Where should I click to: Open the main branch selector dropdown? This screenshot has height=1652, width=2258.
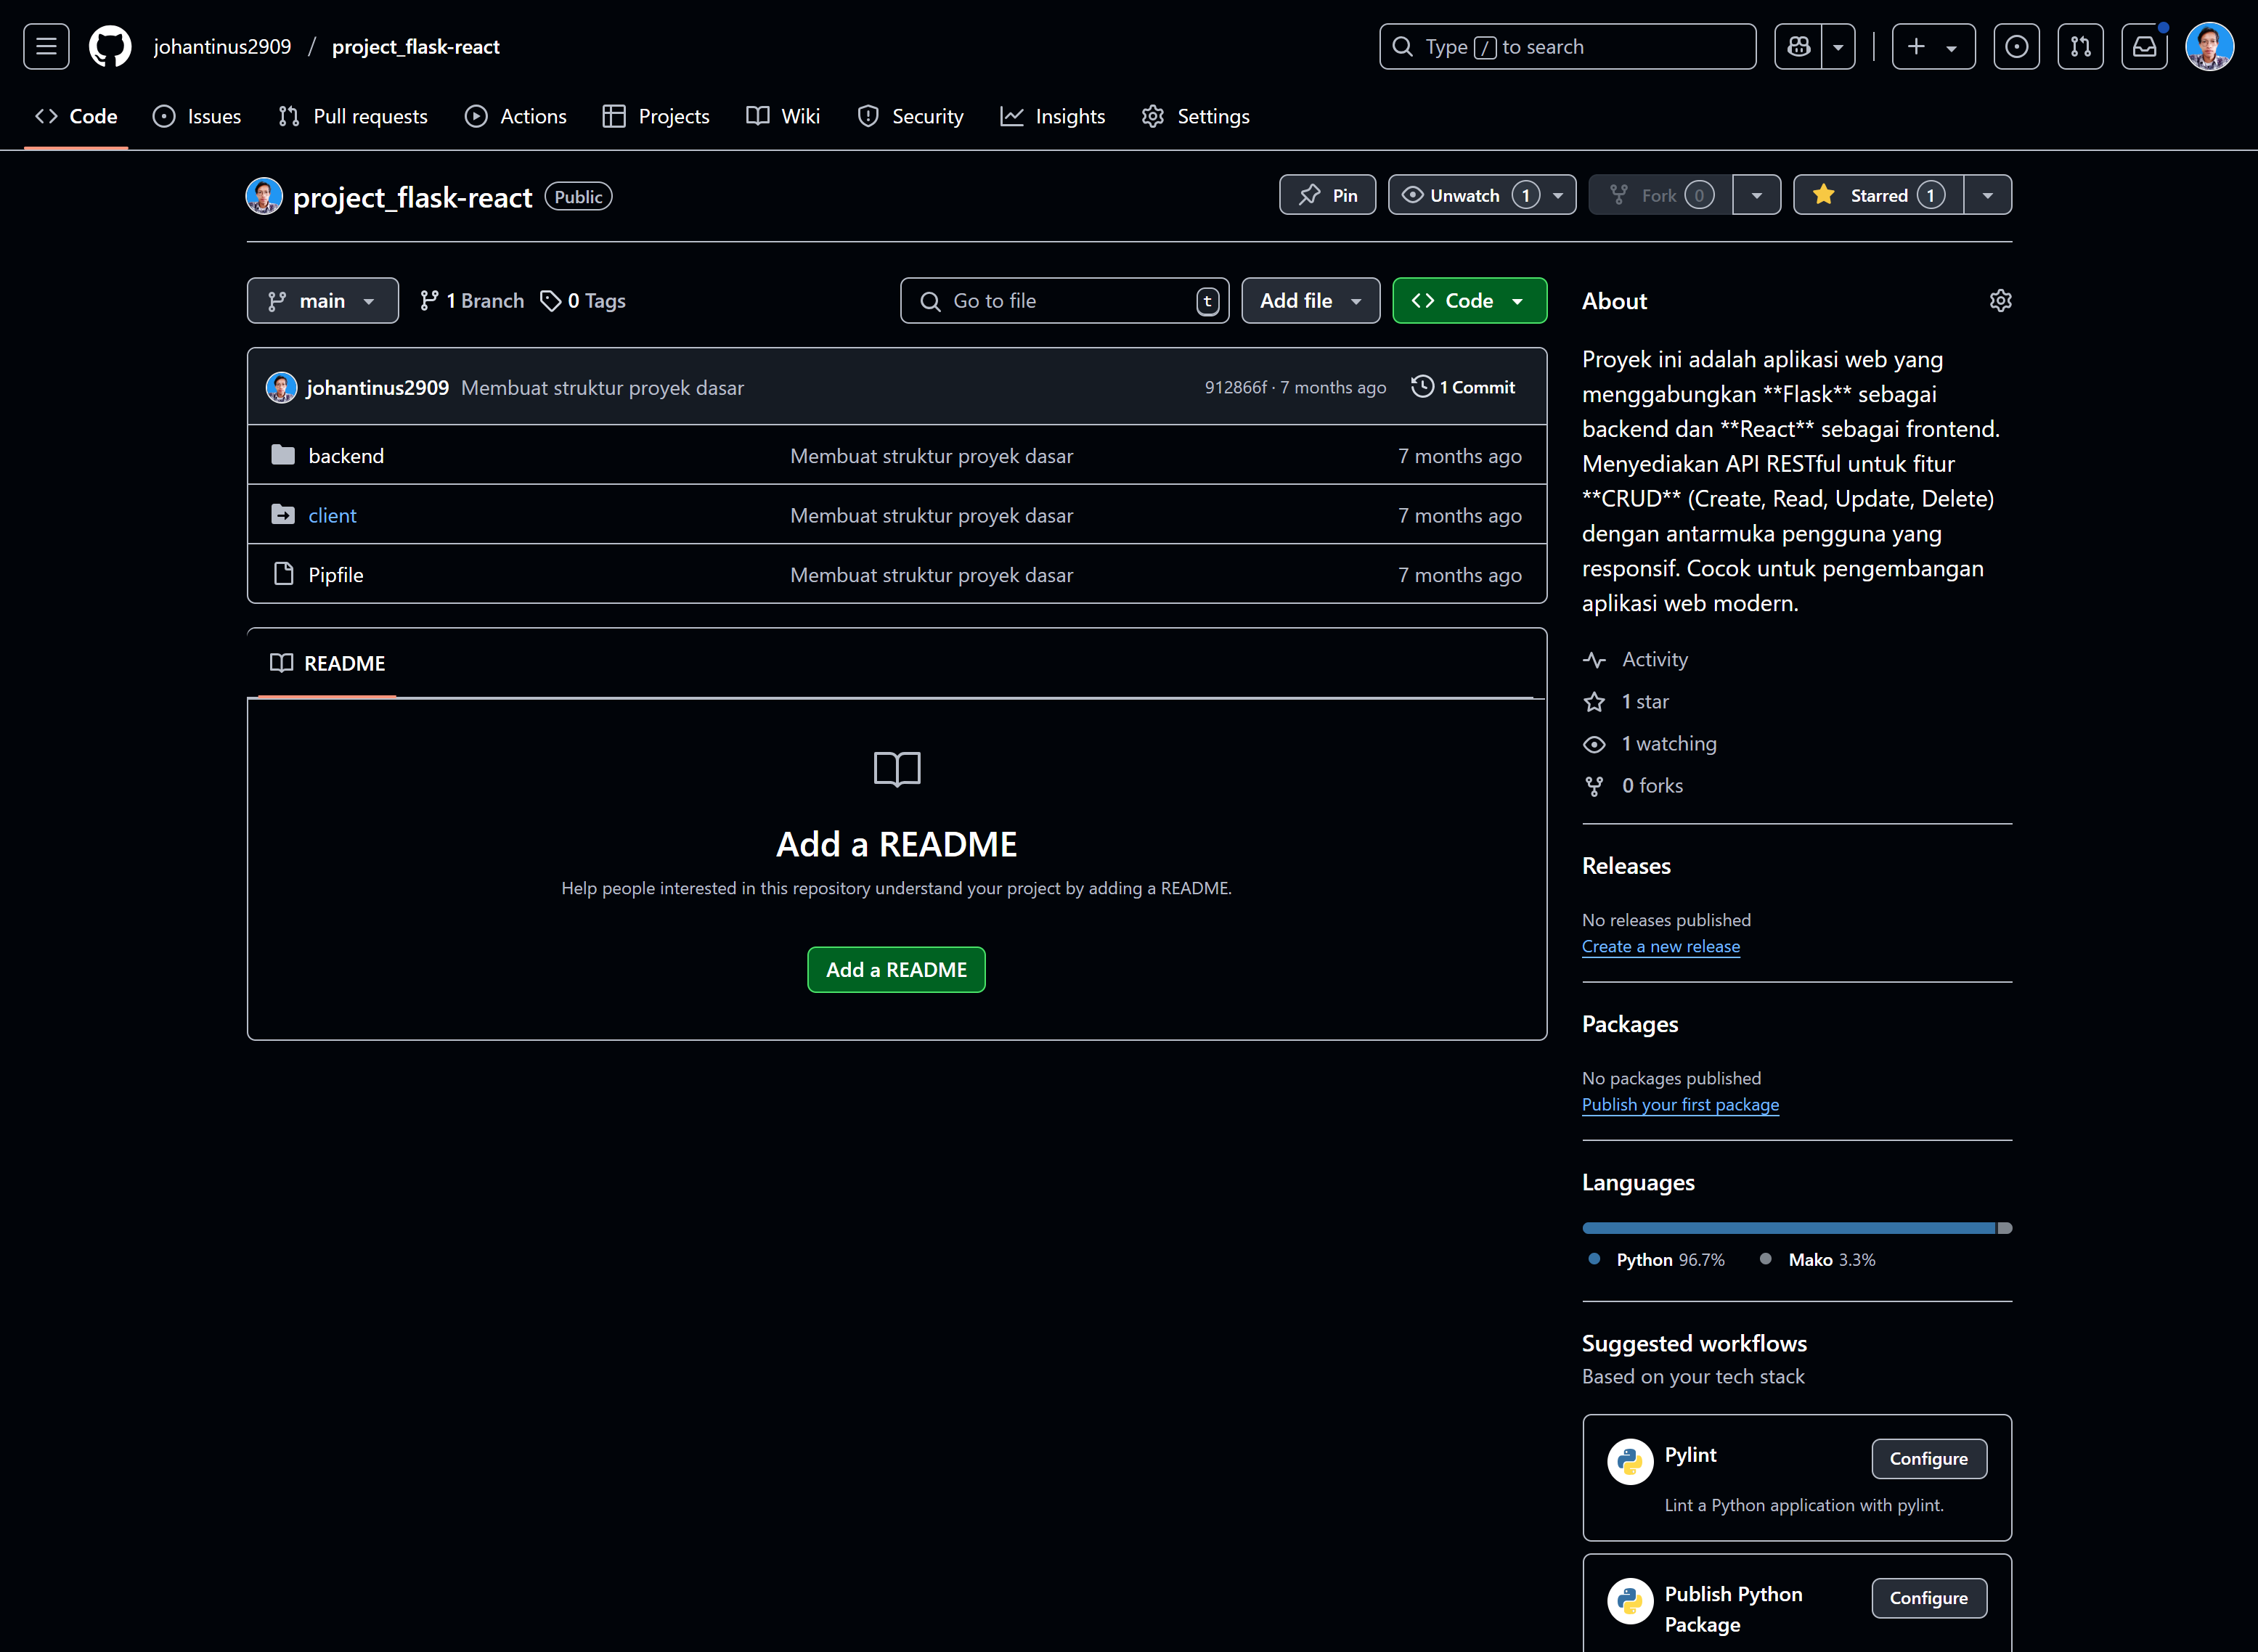pos(322,300)
